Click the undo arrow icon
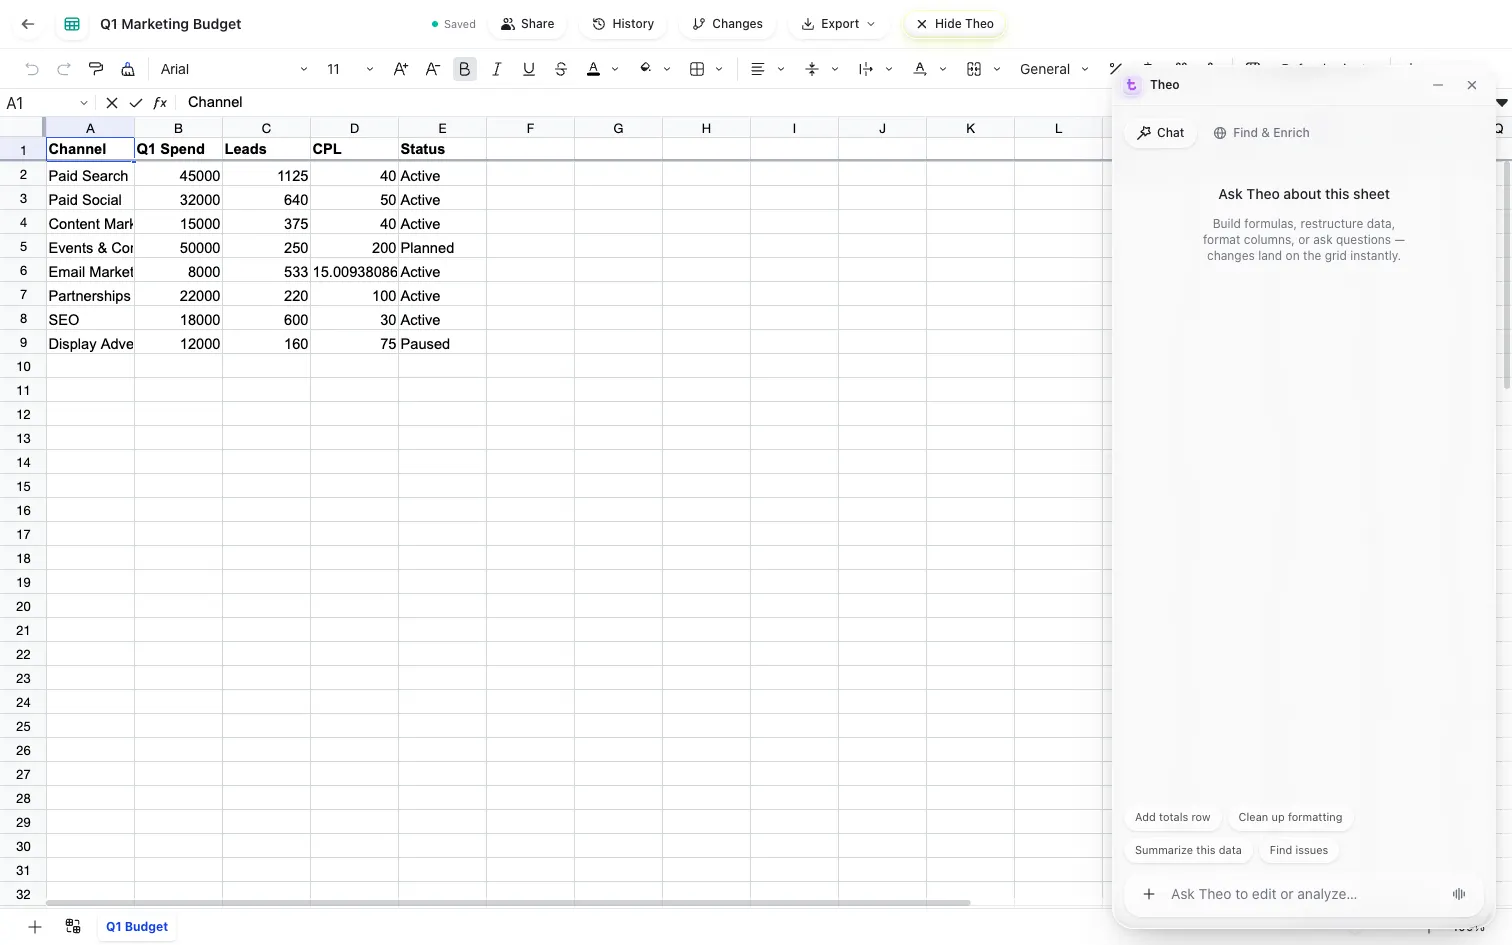1512x945 pixels. 32,69
